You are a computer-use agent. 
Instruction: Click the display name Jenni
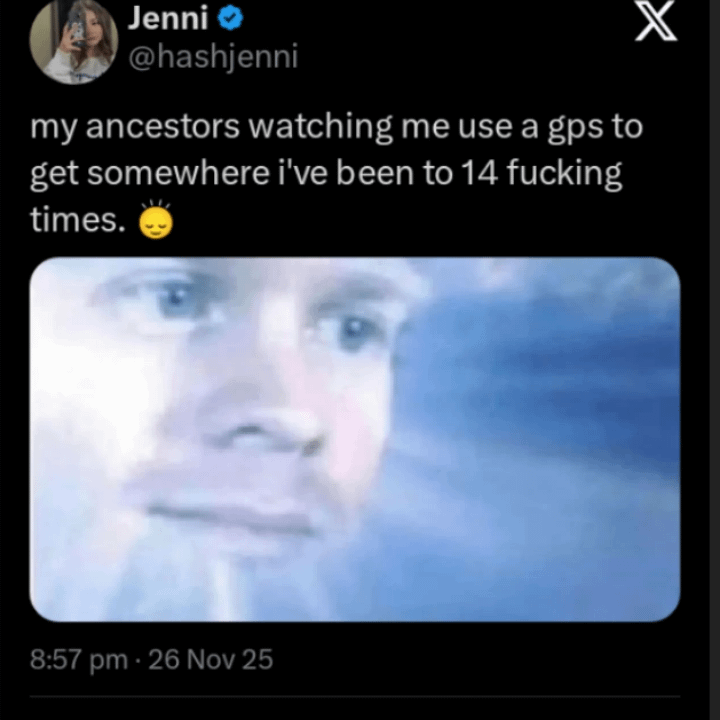click(166, 17)
